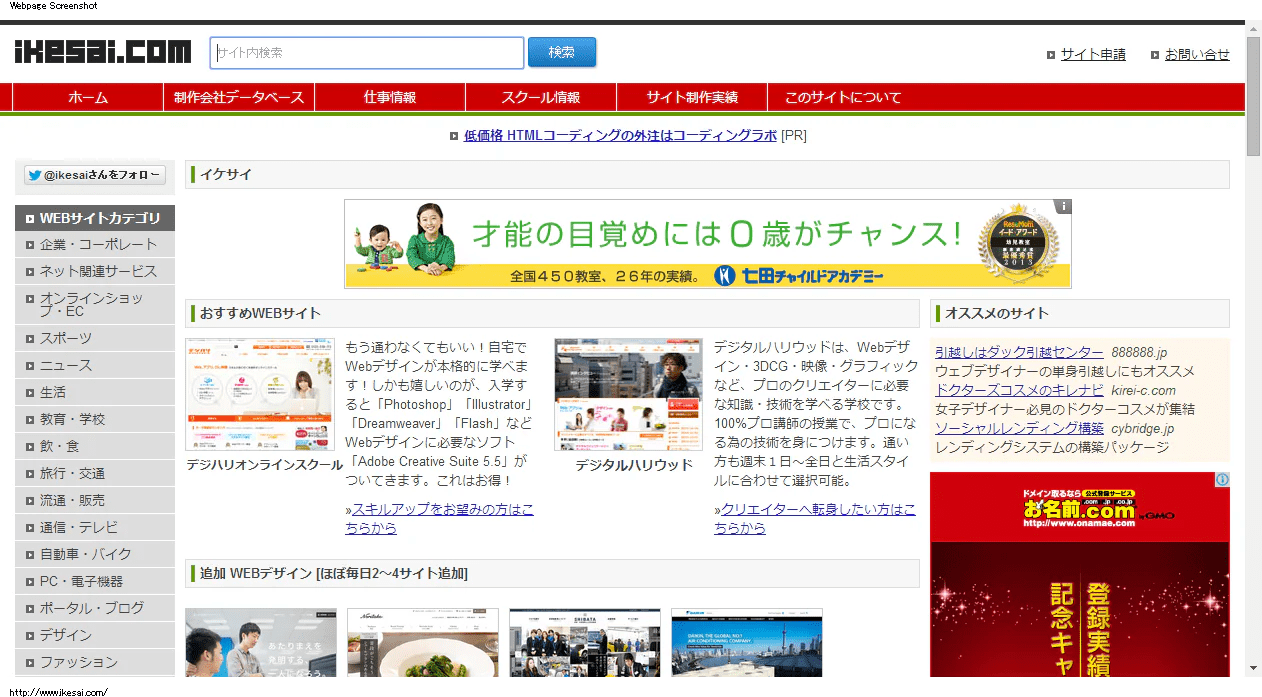
Task: Focus the サイト内検索 search field
Action: 367,53
